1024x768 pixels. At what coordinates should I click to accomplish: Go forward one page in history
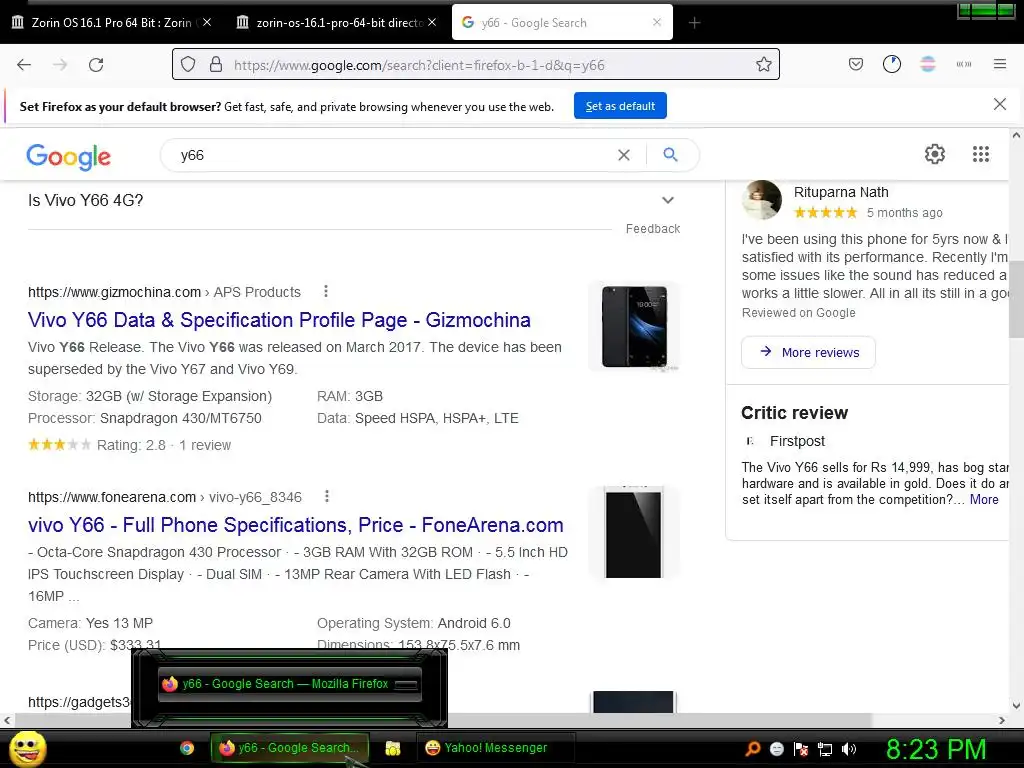60,65
